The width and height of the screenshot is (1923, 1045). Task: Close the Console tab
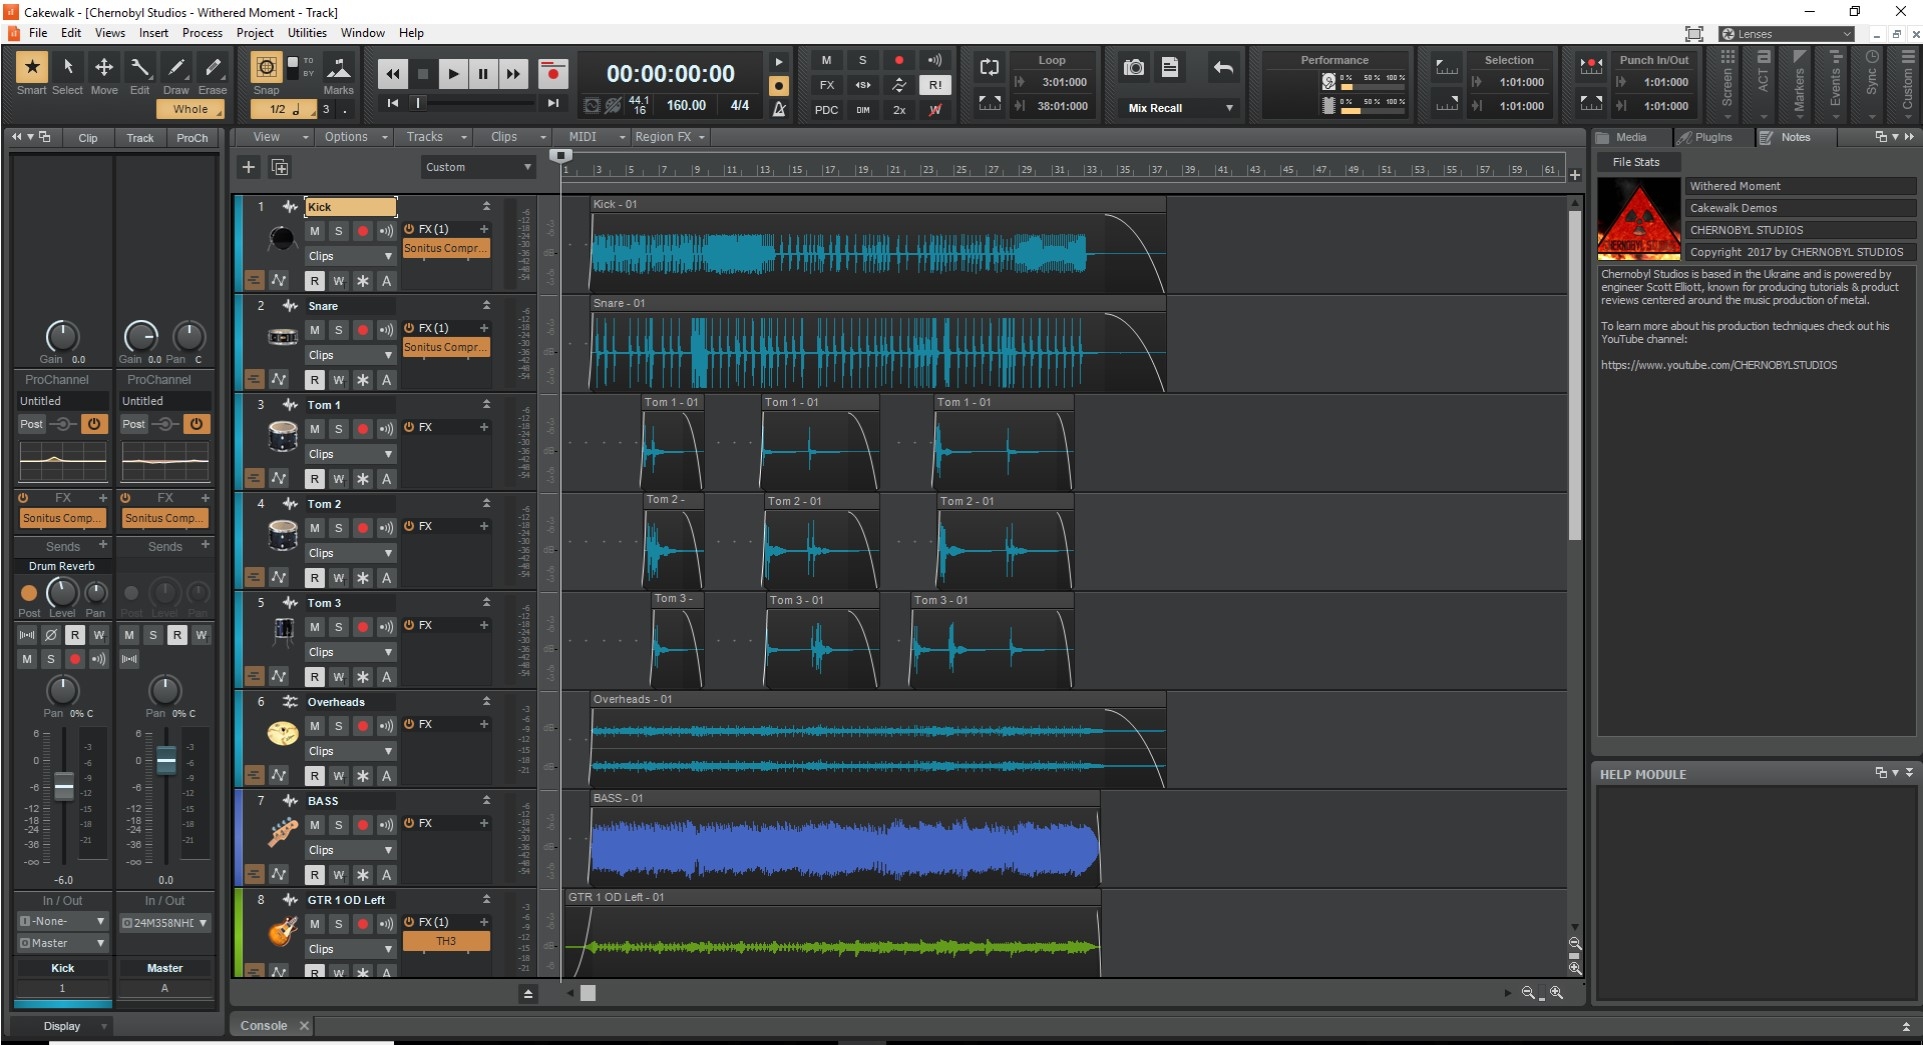[x=304, y=1026]
